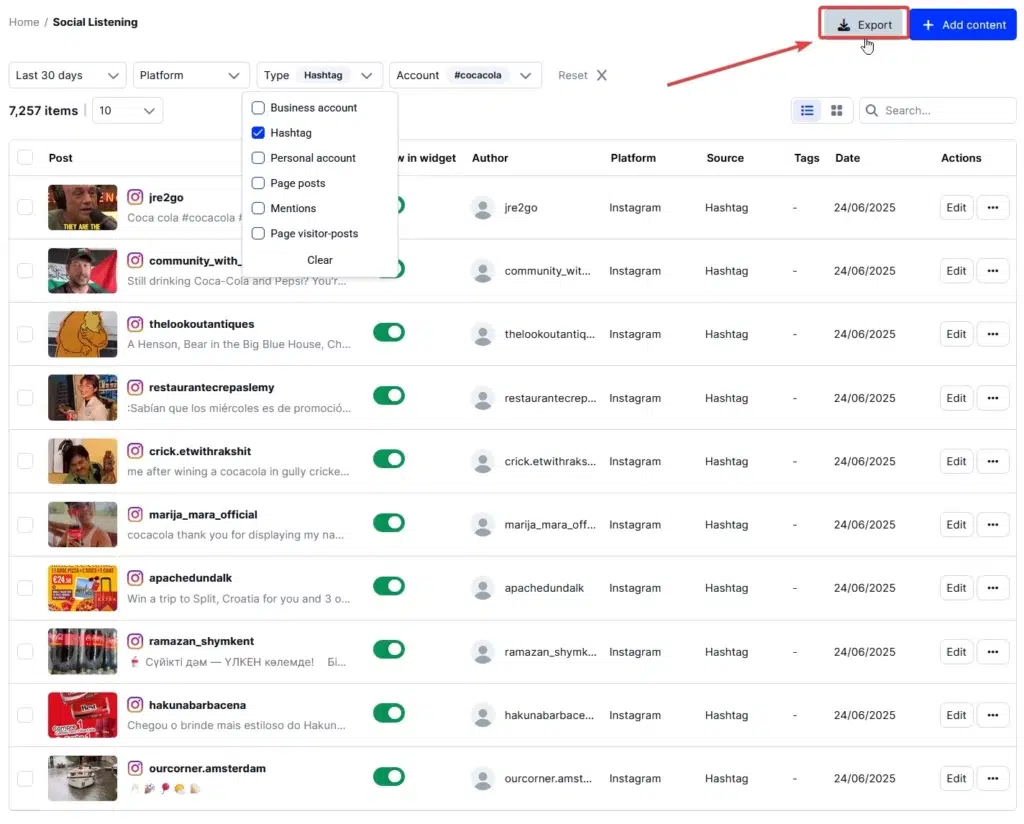This screenshot has width=1024, height=824.
Task: Open the Last 30 days date range dropdown
Action: (x=67, y=75)
